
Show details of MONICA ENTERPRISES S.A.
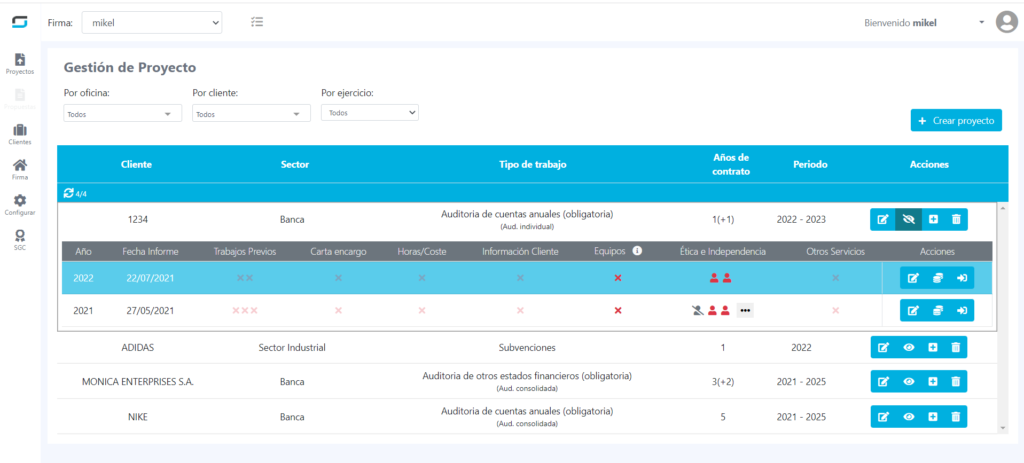click(x=908, y=381)
